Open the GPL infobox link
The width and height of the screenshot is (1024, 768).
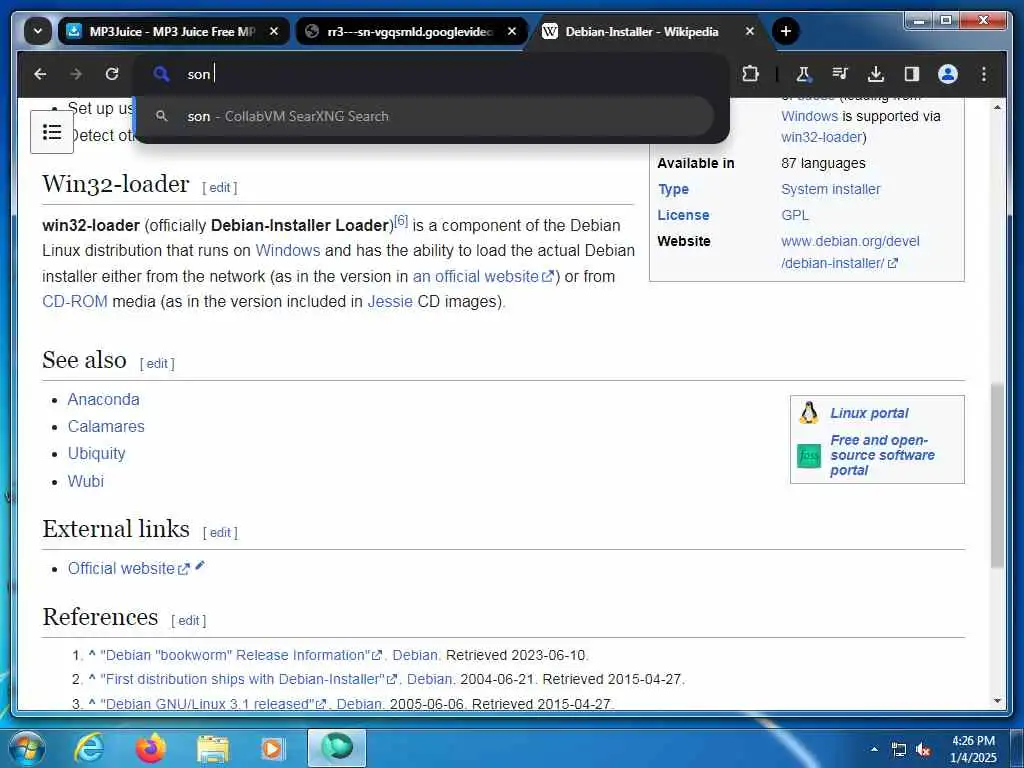pyautogui.click(x=795, y=216)
